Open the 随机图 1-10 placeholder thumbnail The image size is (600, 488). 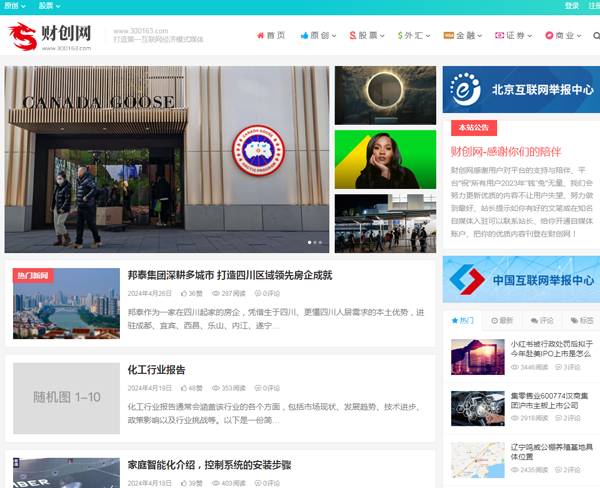coord(66,398)
